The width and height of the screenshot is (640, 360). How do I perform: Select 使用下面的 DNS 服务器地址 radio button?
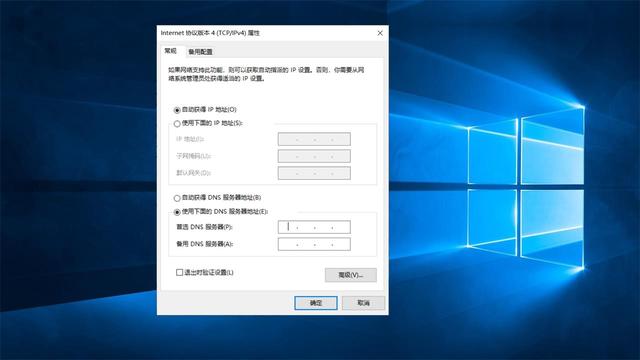(x=177, y=212)
